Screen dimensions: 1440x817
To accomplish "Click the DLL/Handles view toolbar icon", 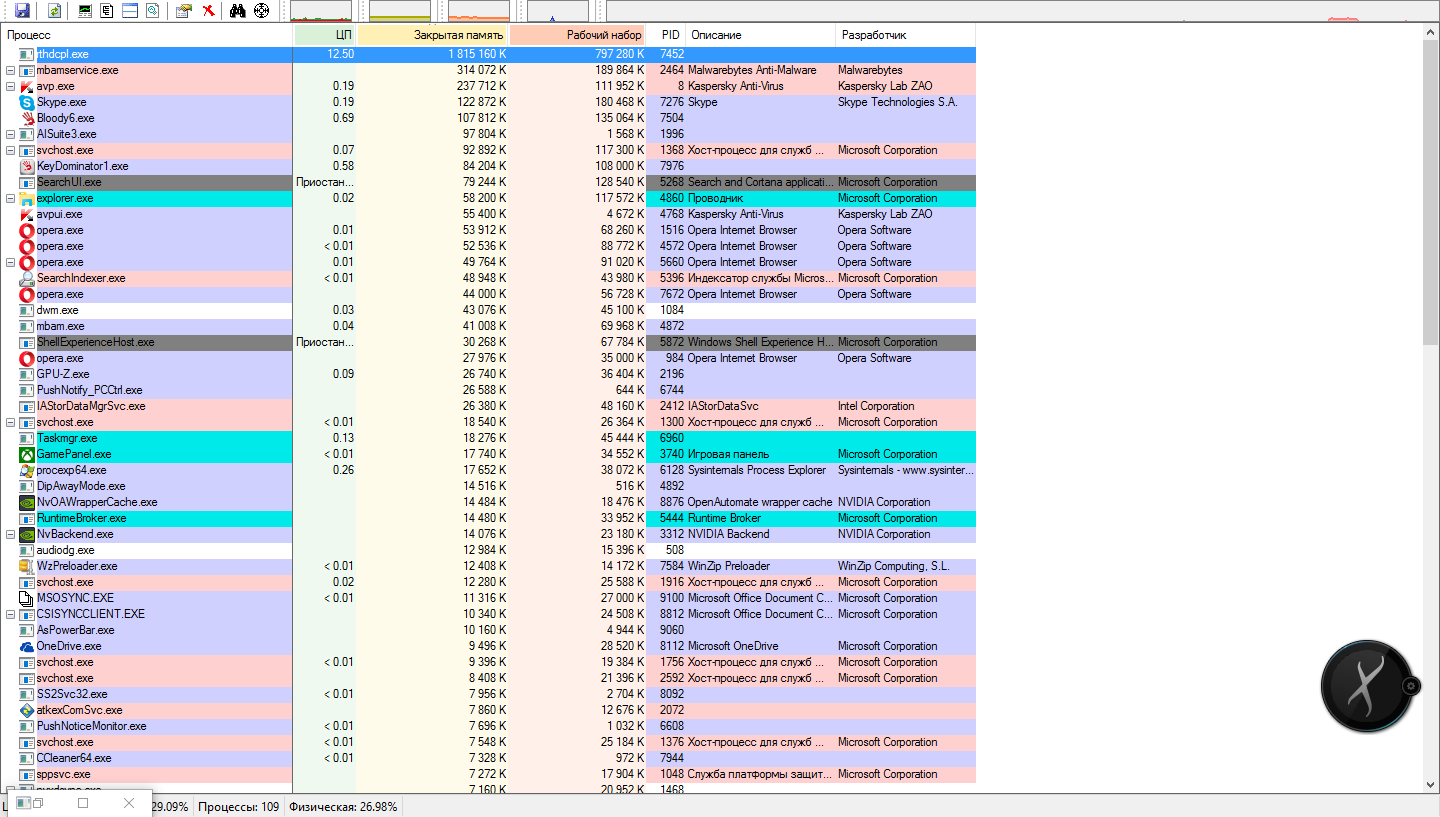I will pyautogui.click(x=152, y=11).
